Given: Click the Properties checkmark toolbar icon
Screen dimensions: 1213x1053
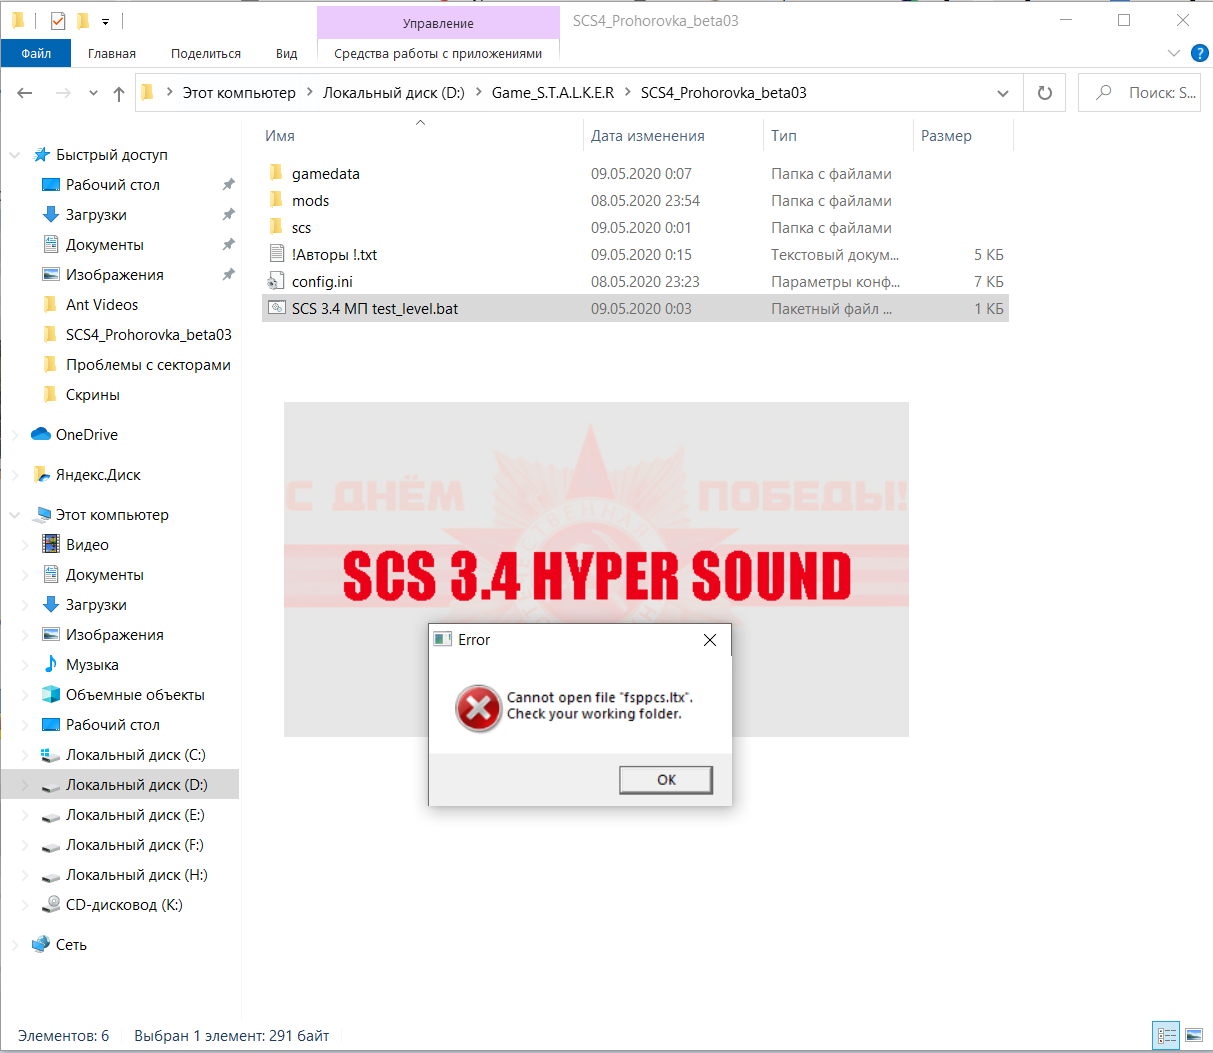Looking at the screenshot, I should point(57,21).
